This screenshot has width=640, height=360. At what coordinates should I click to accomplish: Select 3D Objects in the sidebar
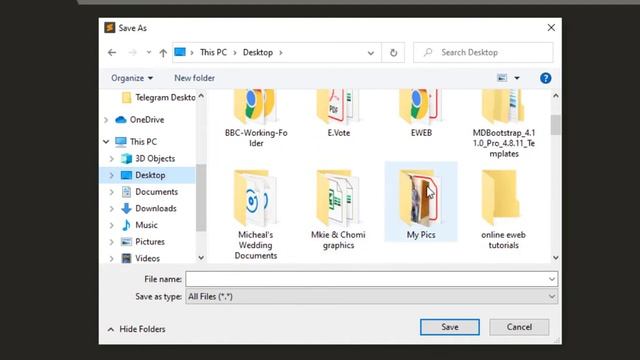[x=148, y=158]
